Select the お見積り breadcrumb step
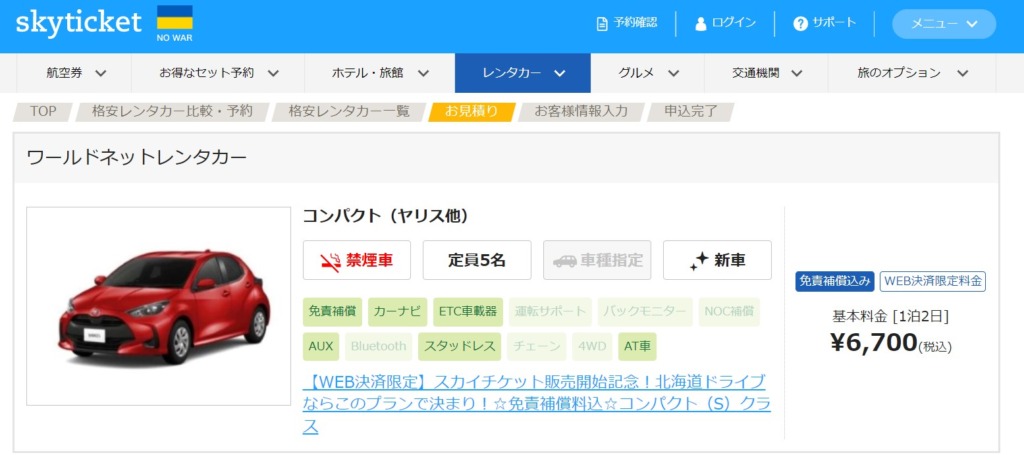The width and height of the screenshot is (1024, 455). click(472, 112)
